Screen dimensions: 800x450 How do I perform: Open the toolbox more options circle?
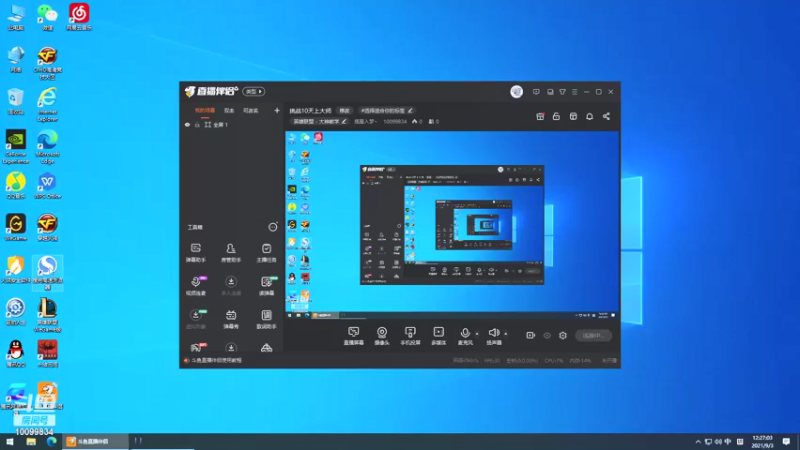tap(273, 227)
